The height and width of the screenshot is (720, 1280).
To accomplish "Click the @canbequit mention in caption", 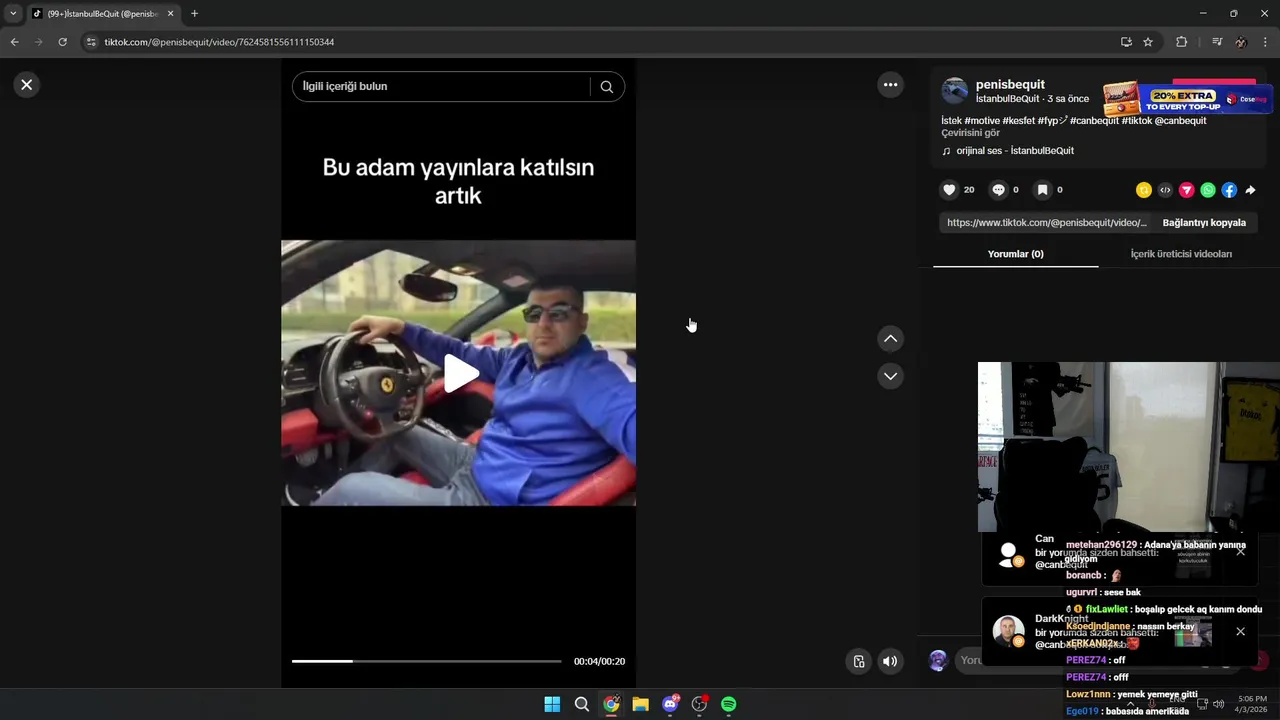I will pyautogui.click(x=1181, y=121).
